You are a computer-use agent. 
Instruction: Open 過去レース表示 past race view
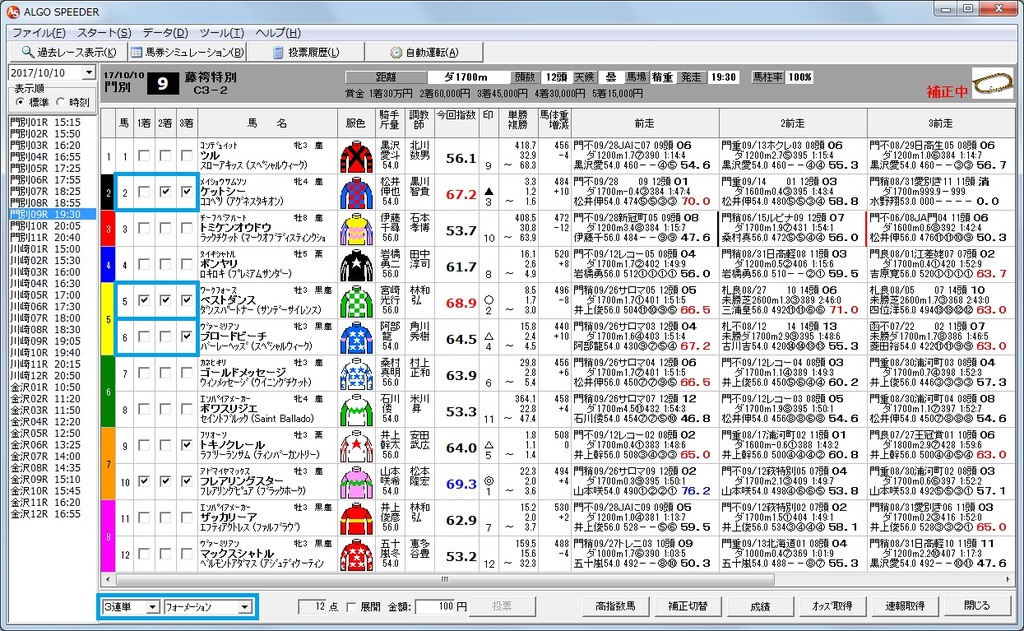68,52
